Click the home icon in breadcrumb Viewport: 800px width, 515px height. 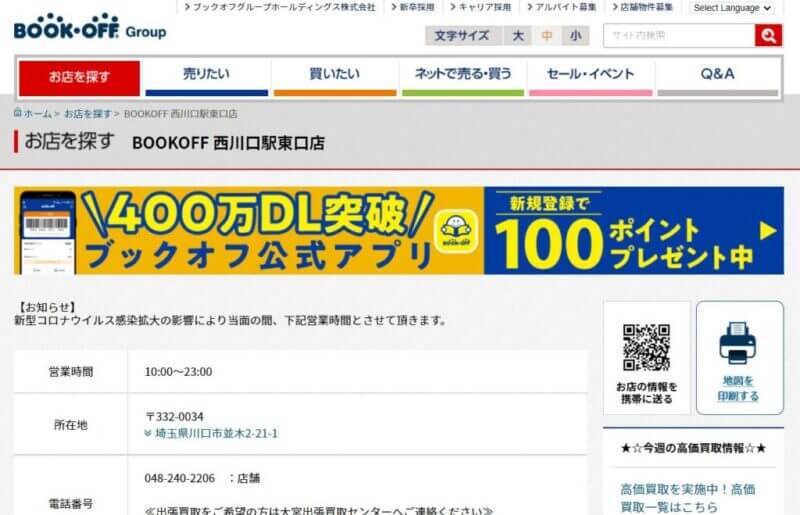tap(18, 113)
